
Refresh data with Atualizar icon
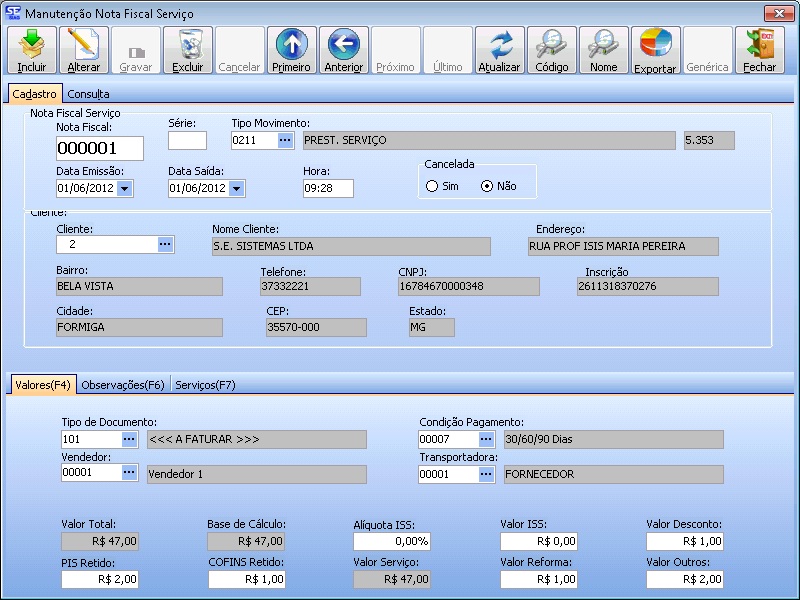500,49
